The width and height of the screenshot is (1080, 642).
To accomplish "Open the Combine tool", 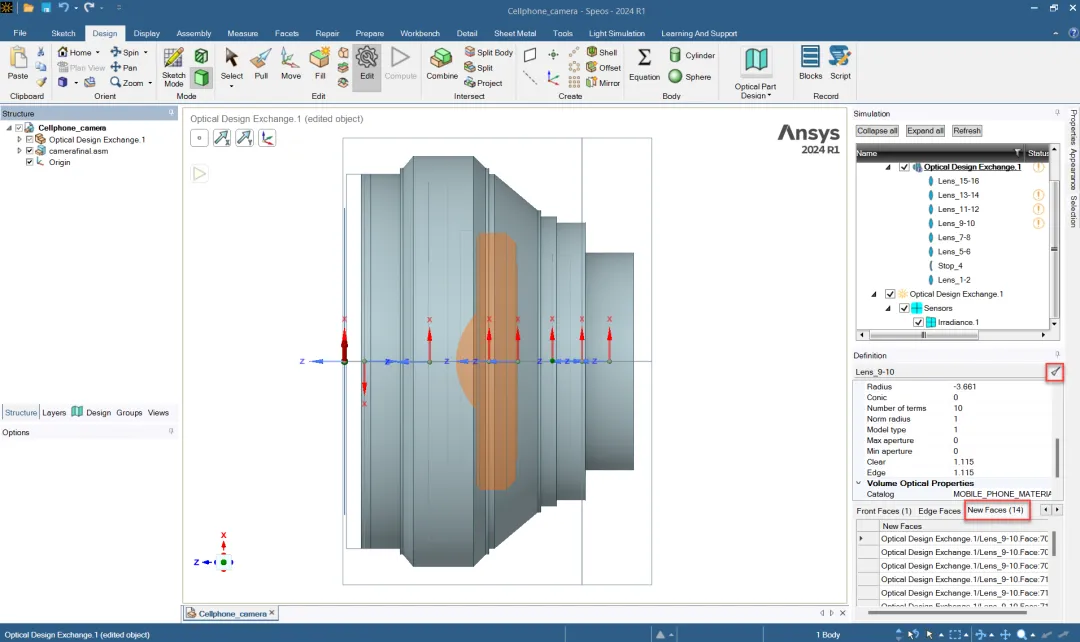I will [442, 64].
